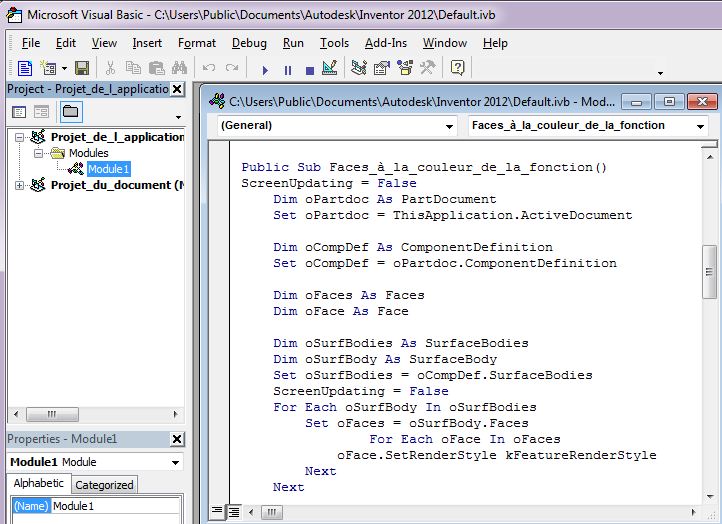Image resolution: width=722 pixels, height=524 pixels.
Task: Open the Debug menu
Action: (x=249, y=43)
